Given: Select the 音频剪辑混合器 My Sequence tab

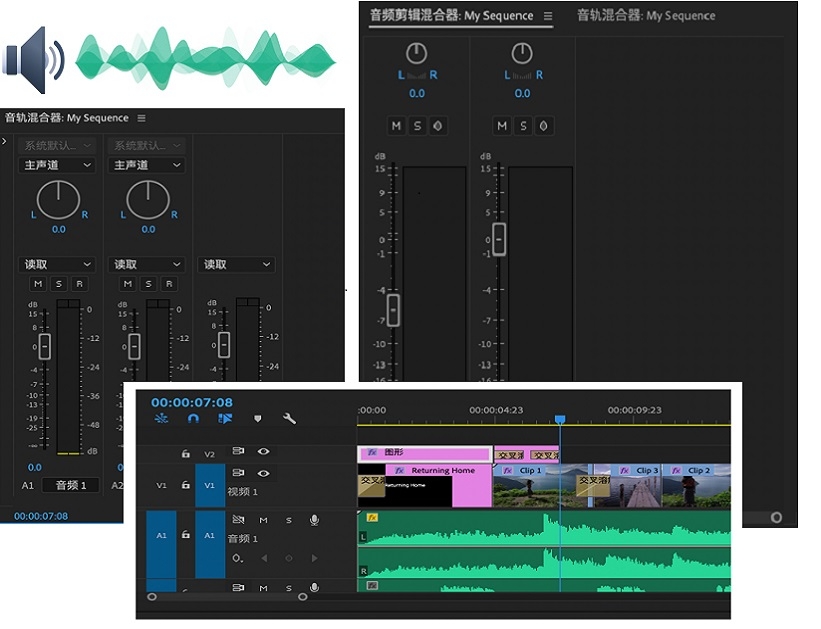Looking at the screenshot, I should click(451, 16).
